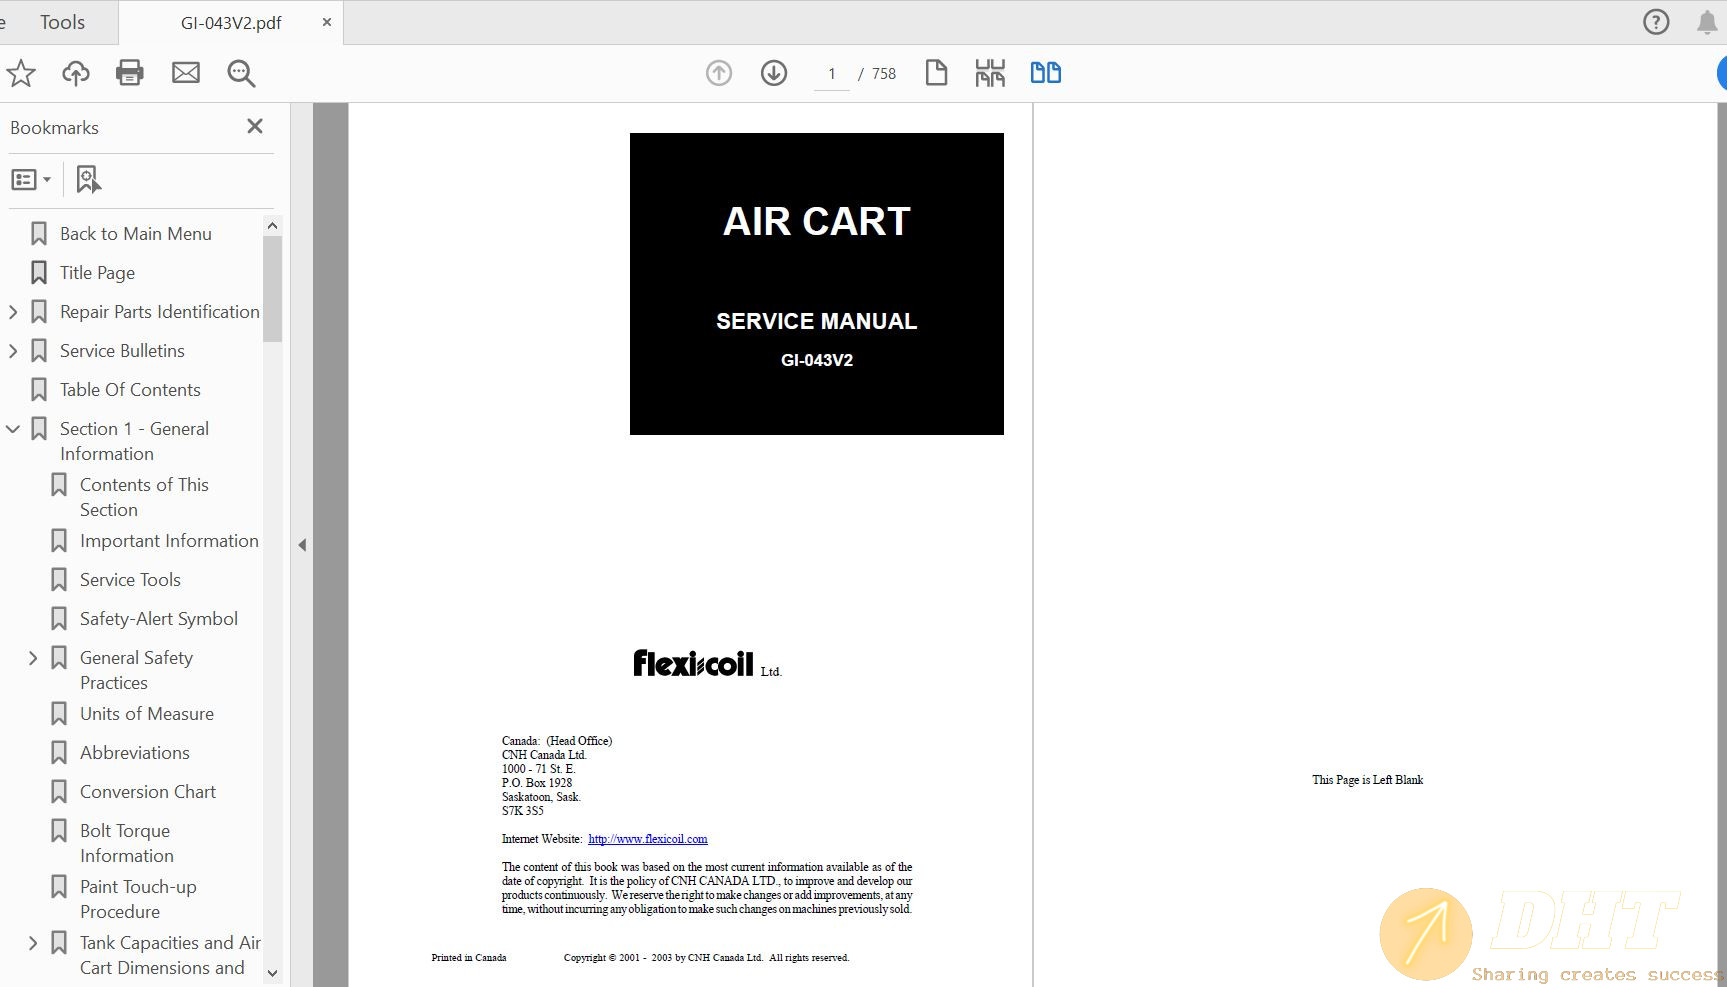Screen dimensions: 1727x987
Task: Click the star bookmark icon in toolbar
Action: [21, 73]
